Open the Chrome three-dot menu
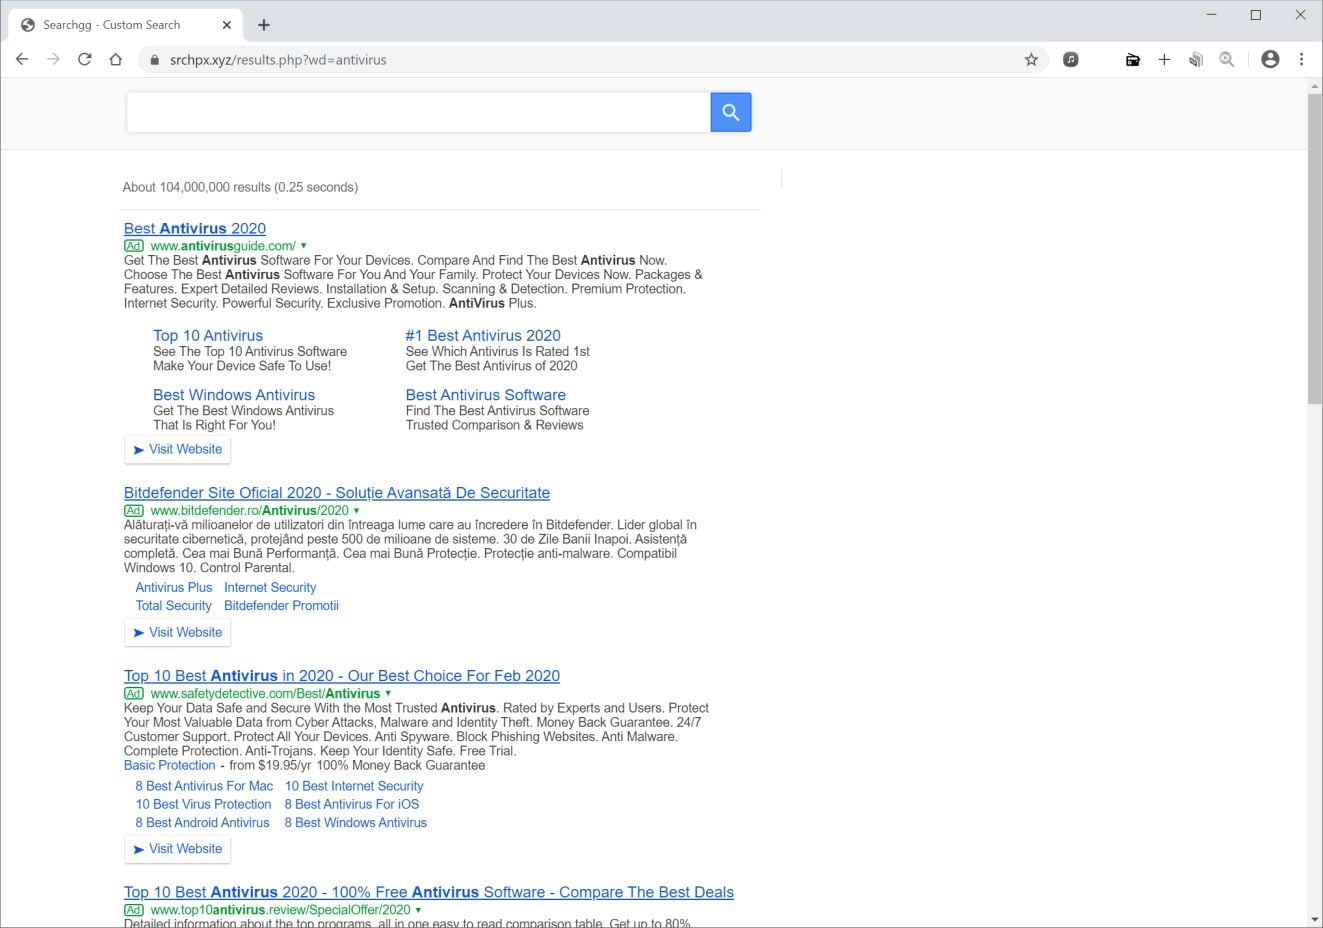1323x928 pixels. click(x=1301, y=60)
